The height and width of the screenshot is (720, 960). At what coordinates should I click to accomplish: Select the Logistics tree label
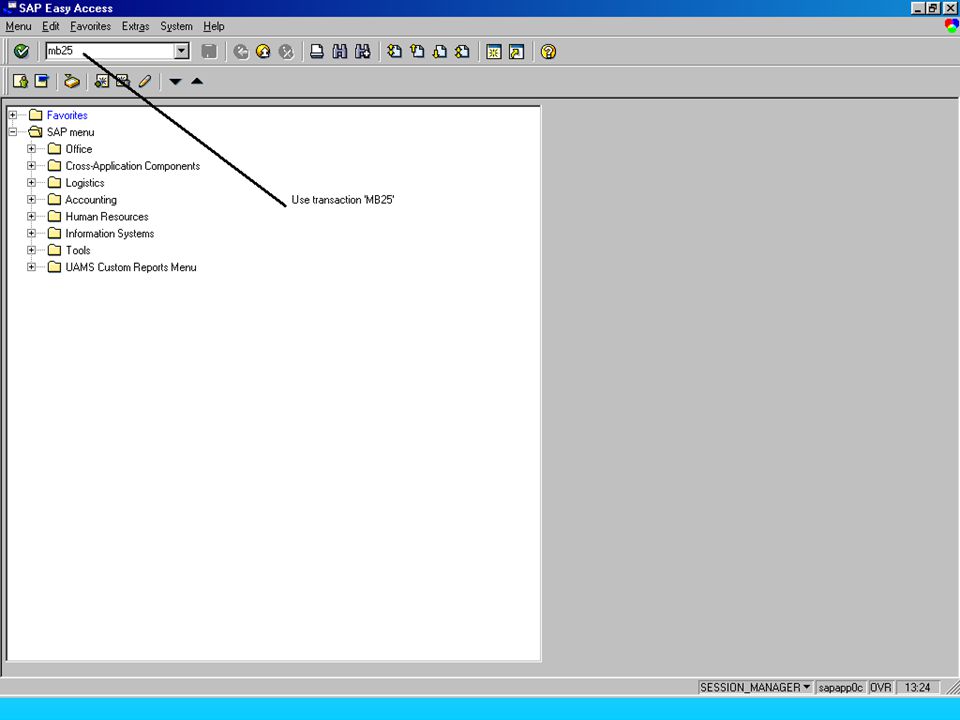tap(85, 183)
